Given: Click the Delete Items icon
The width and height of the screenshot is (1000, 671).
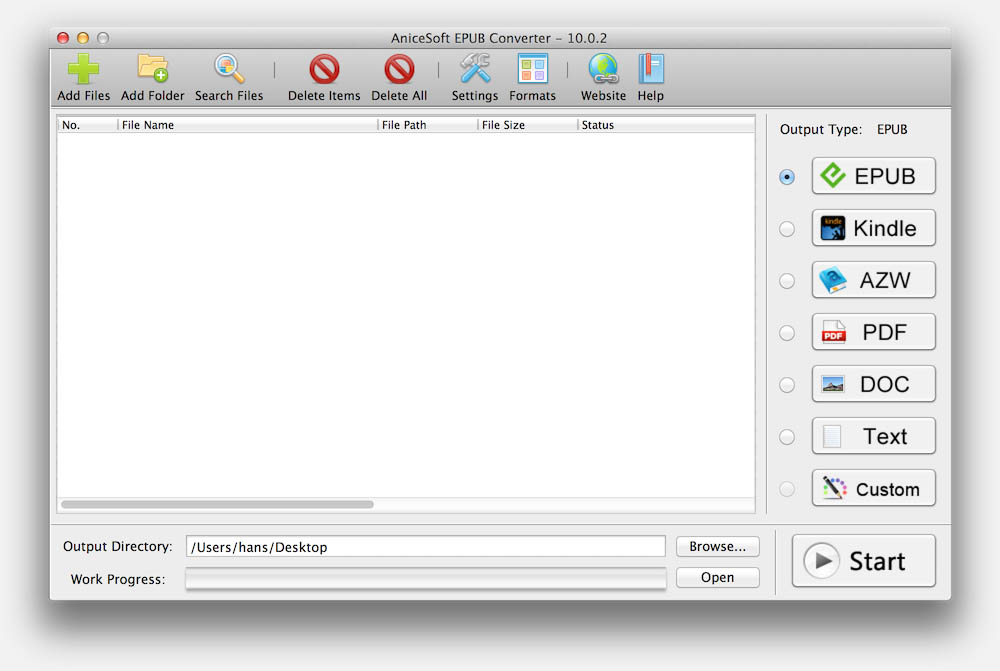Looking at the screenshot, I should tap(324, 70).
